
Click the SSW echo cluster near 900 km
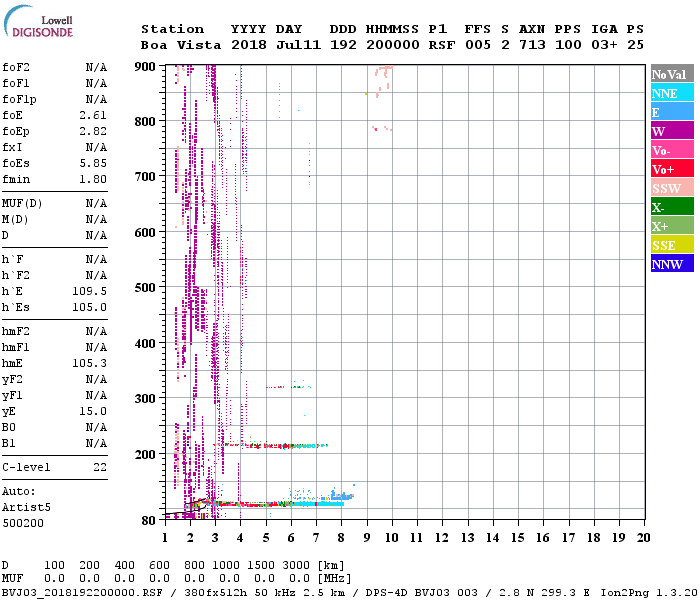(383, 80)
